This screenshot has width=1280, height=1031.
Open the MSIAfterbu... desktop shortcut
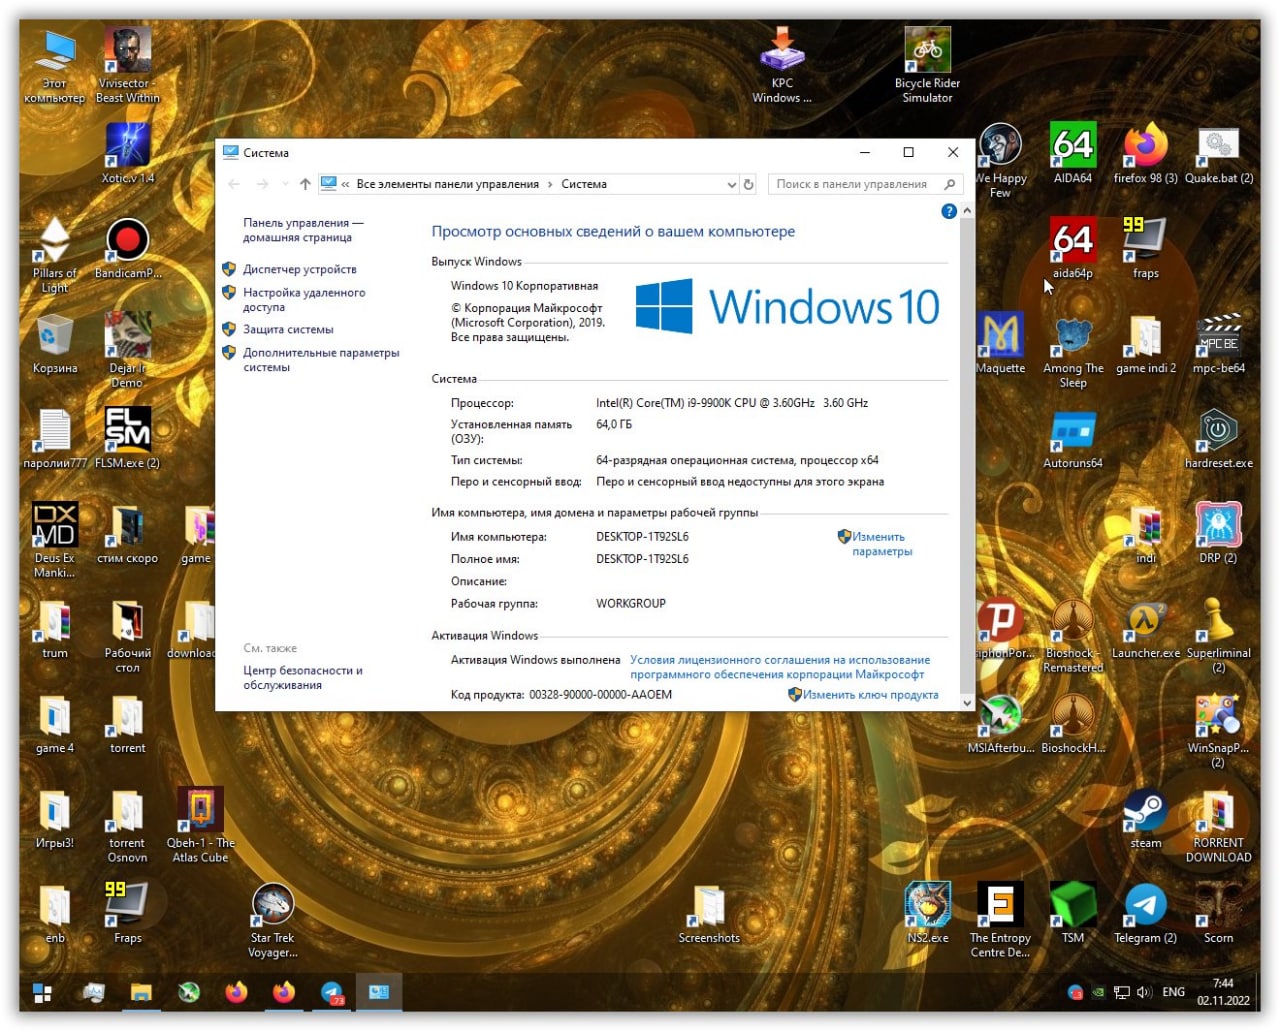(x=1001, y=723)
